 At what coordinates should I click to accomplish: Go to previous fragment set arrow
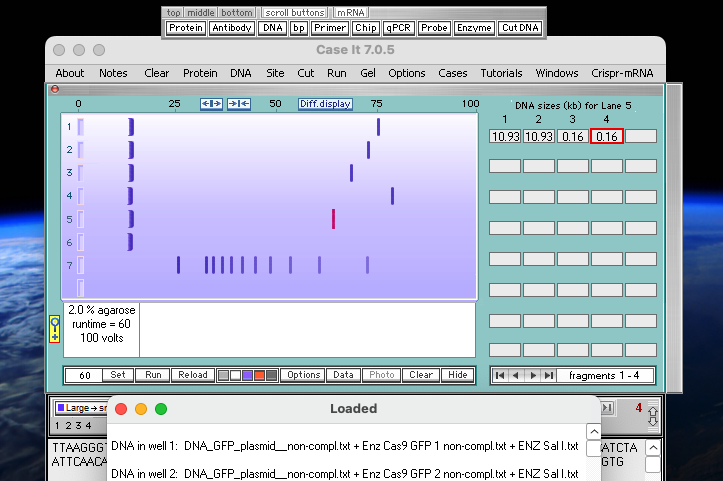(516, 375)
